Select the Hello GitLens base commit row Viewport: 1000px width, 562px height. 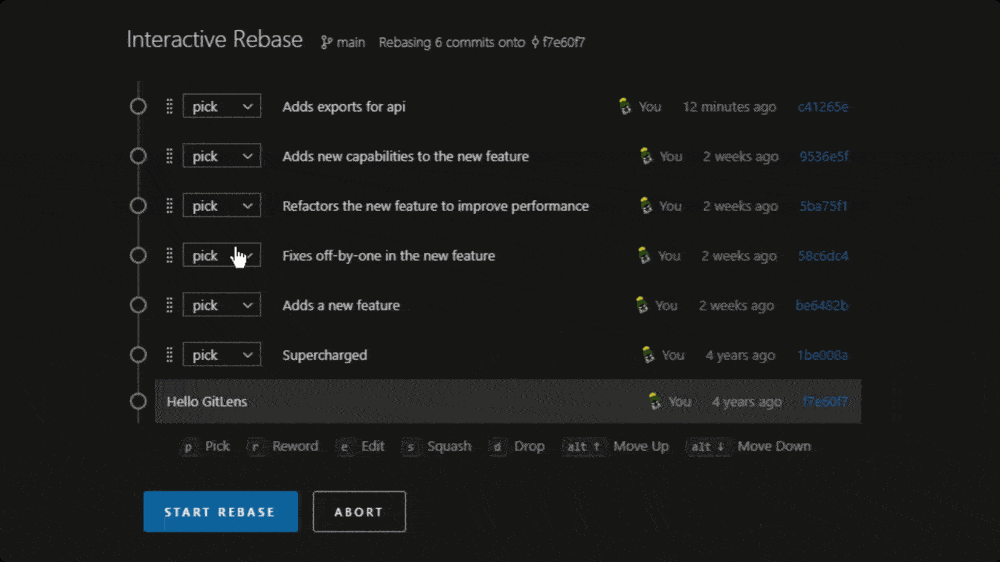click(x=508, y=401)
